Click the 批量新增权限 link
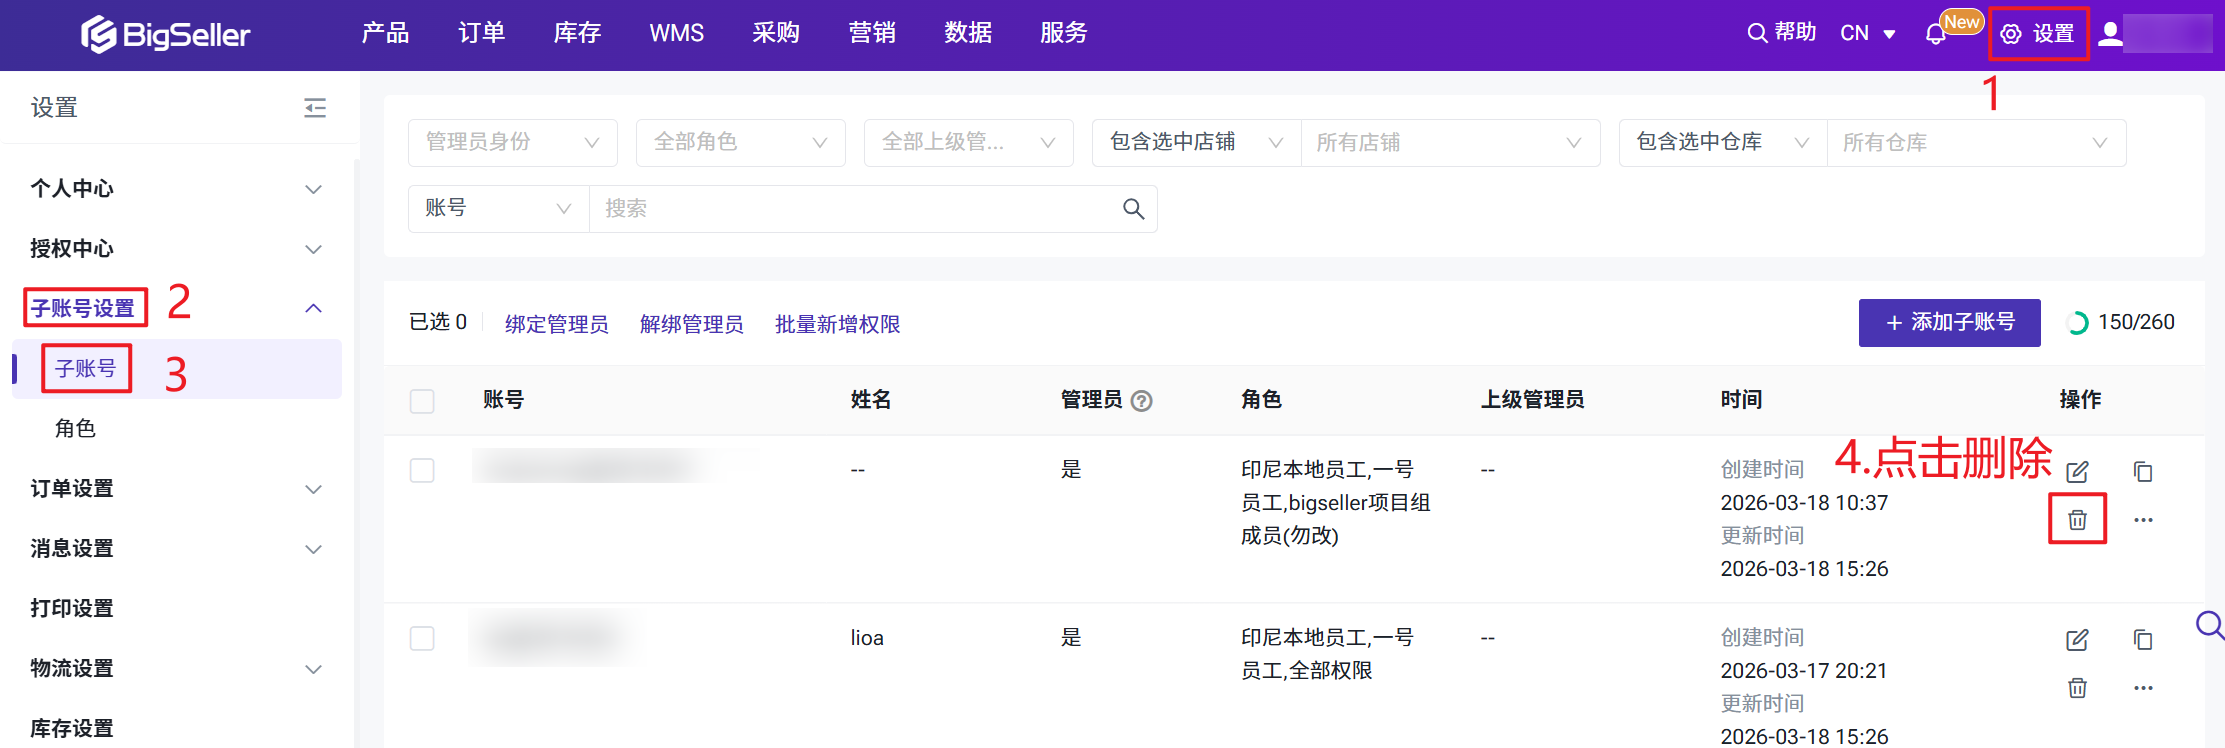Viewport: 2225px width, 748px height. (x=837, y=324)
